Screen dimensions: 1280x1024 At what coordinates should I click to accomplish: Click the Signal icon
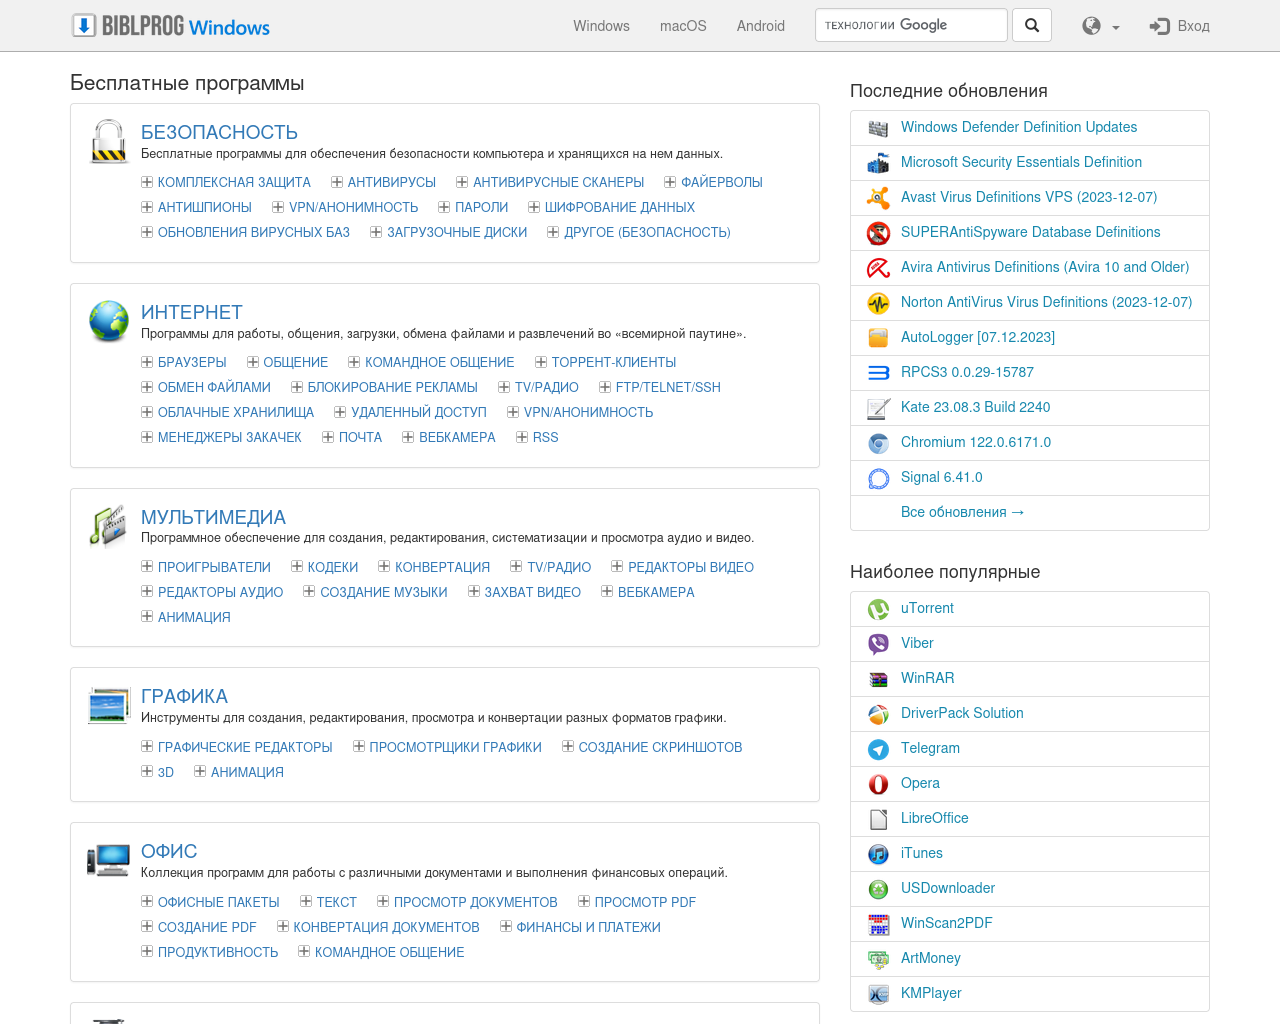point(878,478)
